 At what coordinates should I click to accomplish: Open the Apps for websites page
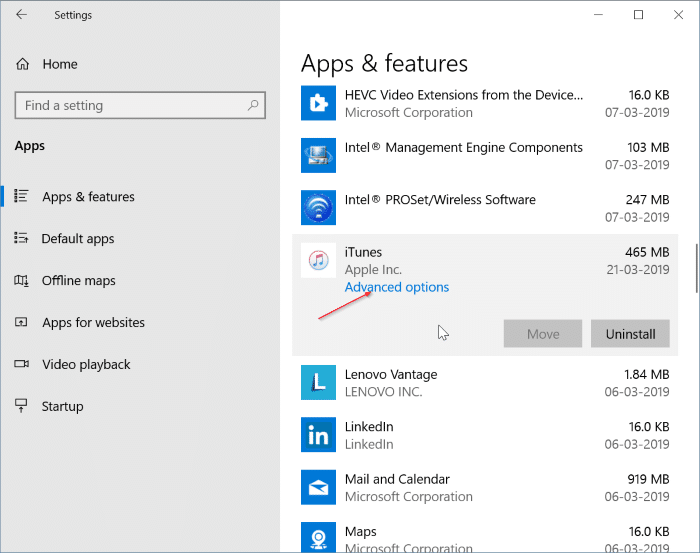tap(93, 322)
